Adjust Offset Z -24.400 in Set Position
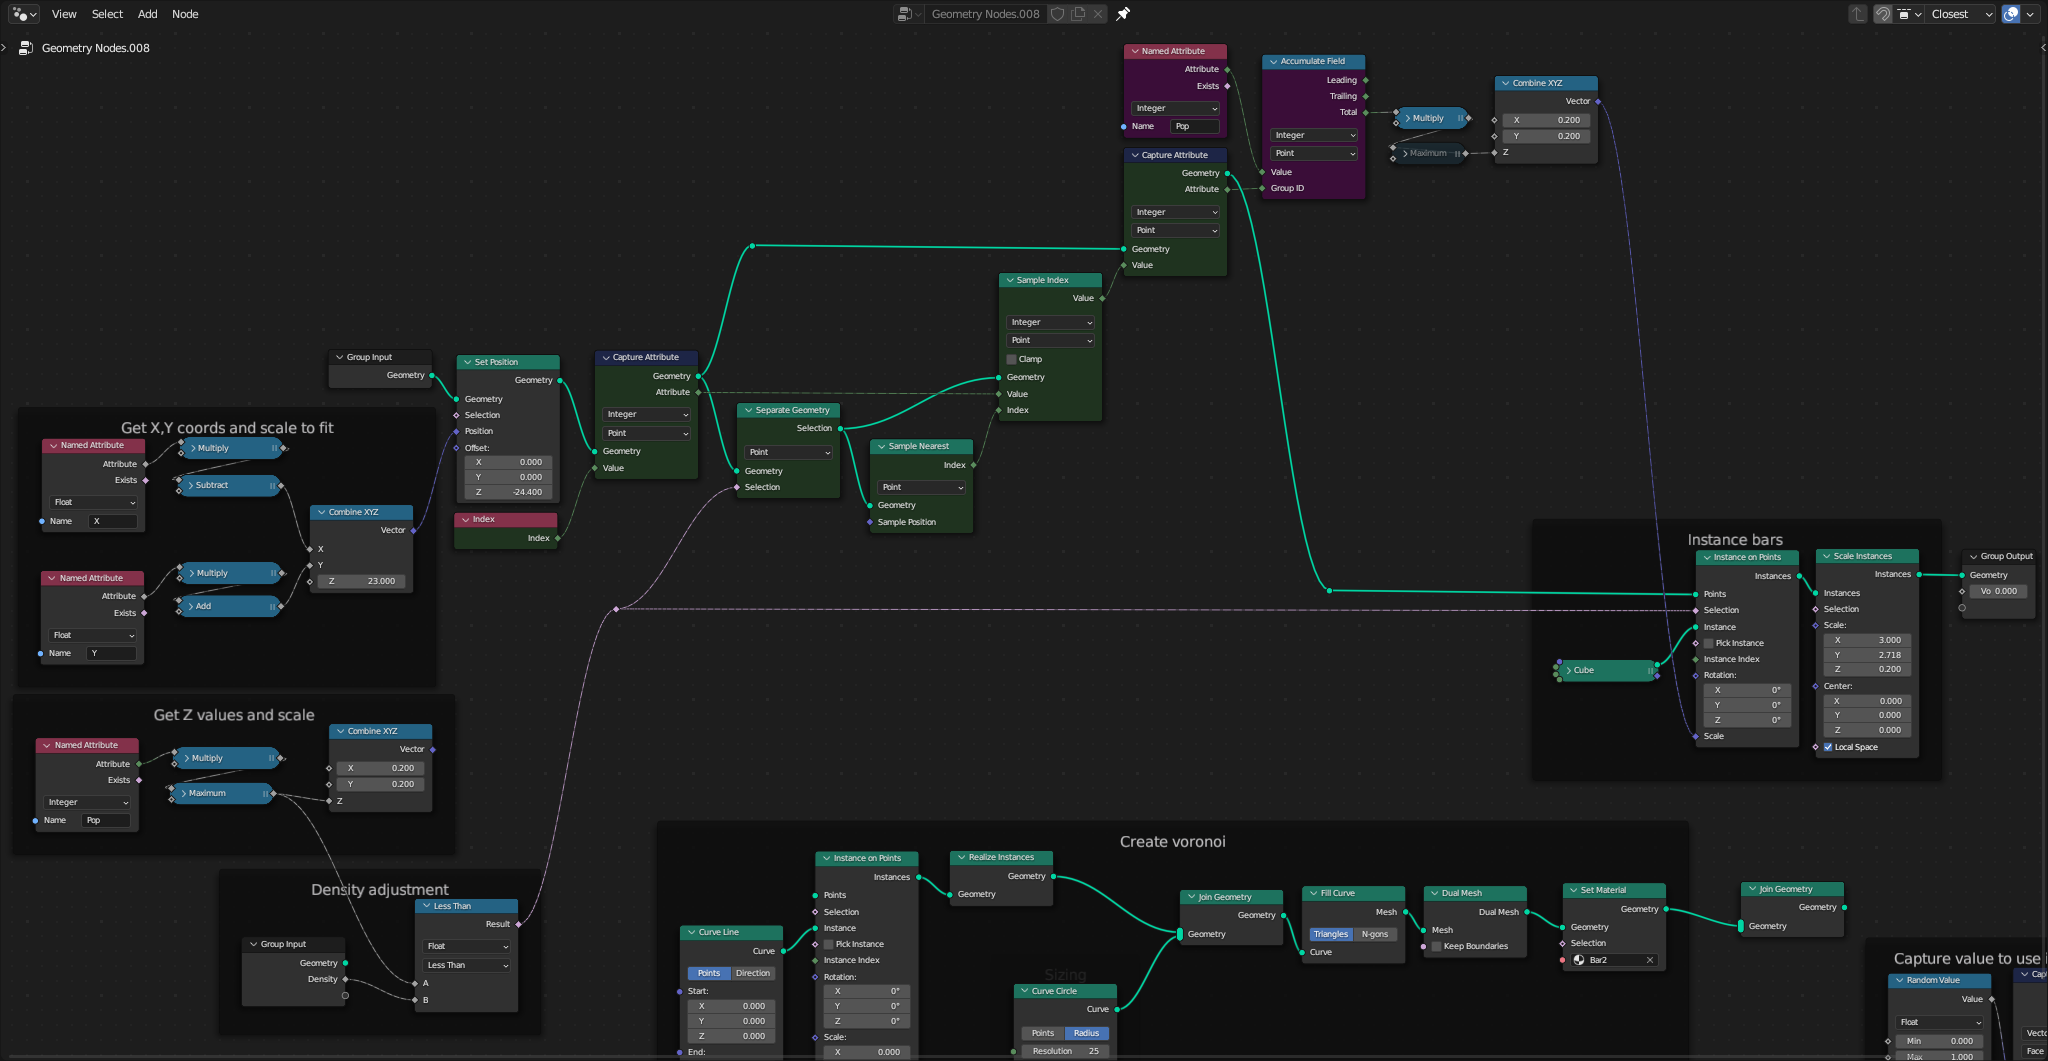Viewport: 2048px width, 1061px height. click(508, 492)
